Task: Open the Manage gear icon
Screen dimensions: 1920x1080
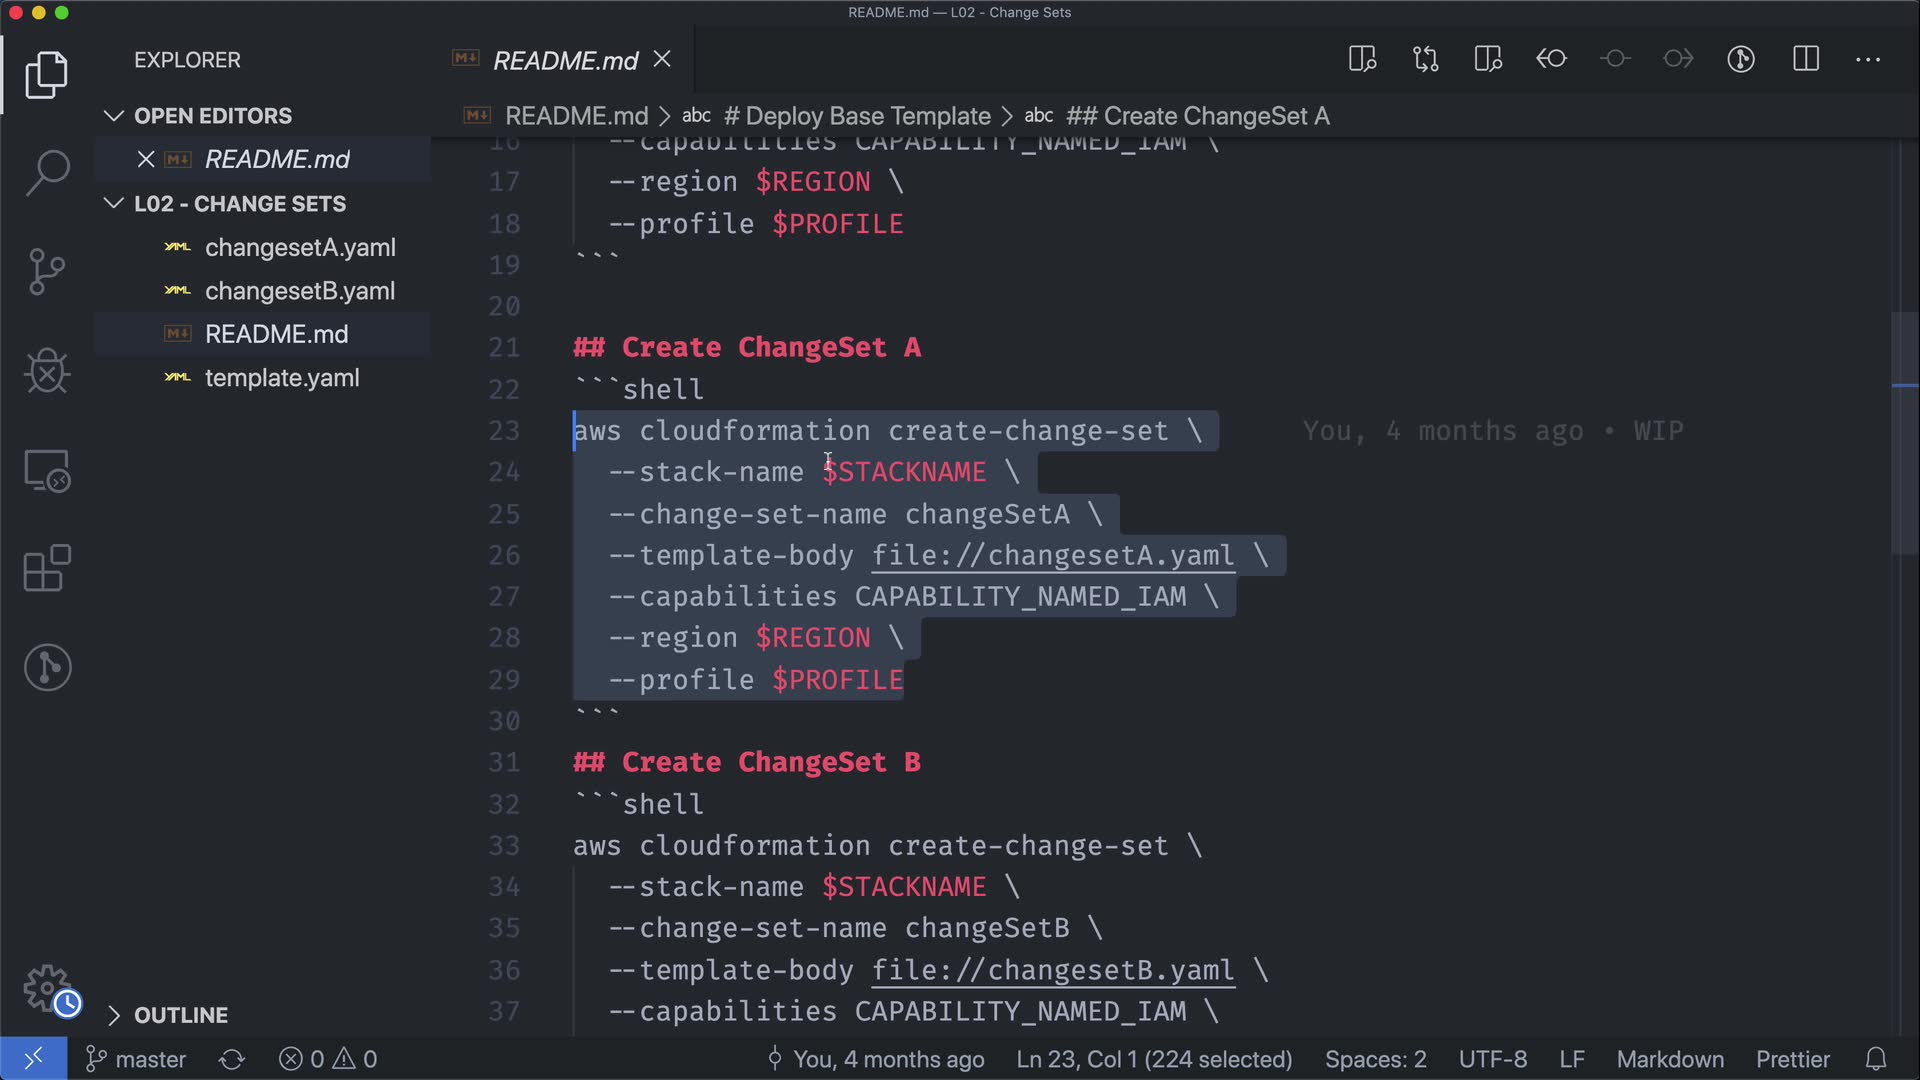Action: (x=47, y=988)
